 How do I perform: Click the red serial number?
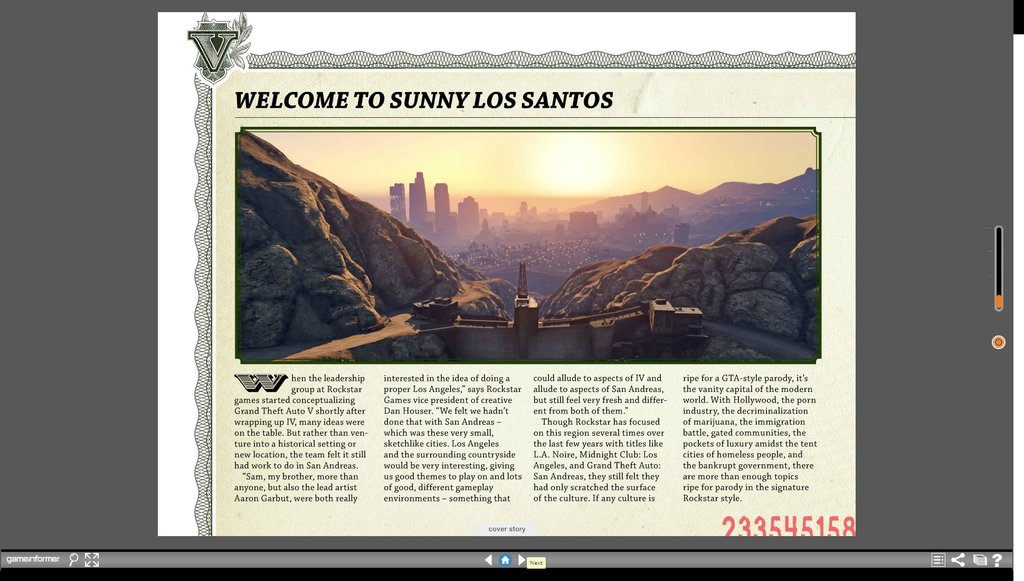coord(788,526)
